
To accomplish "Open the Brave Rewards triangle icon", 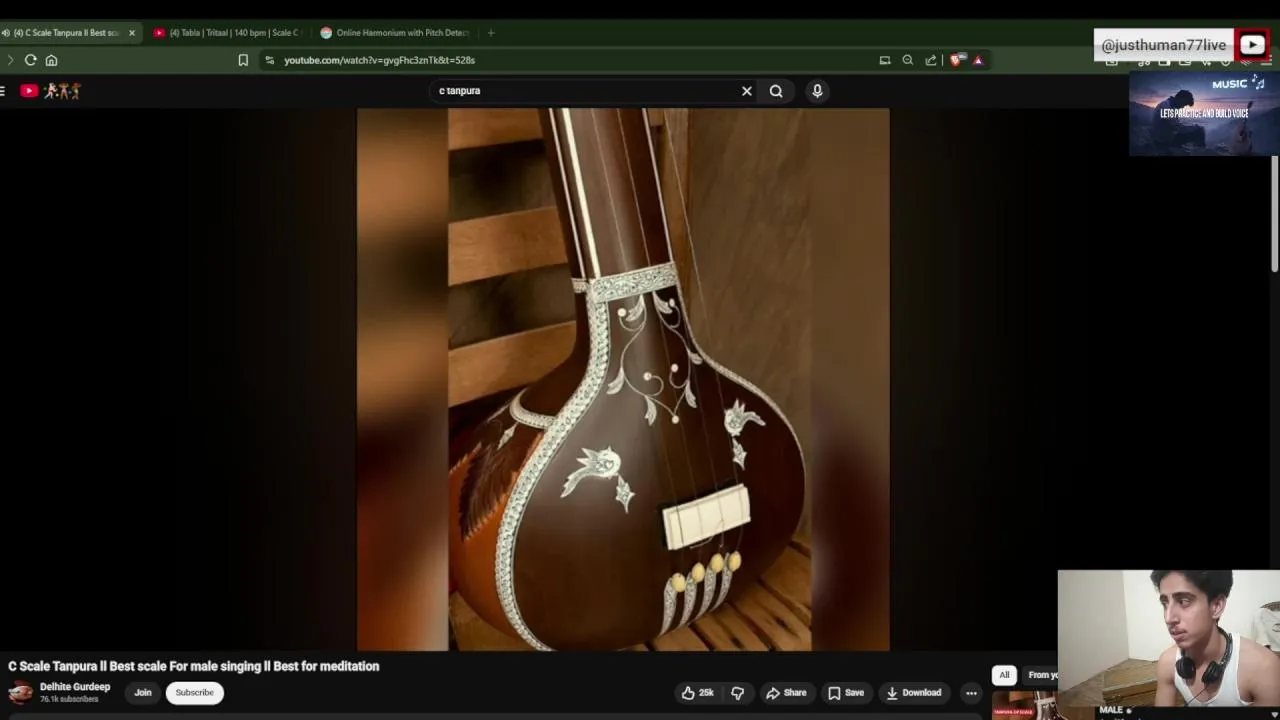I will [x=978, y=60].
